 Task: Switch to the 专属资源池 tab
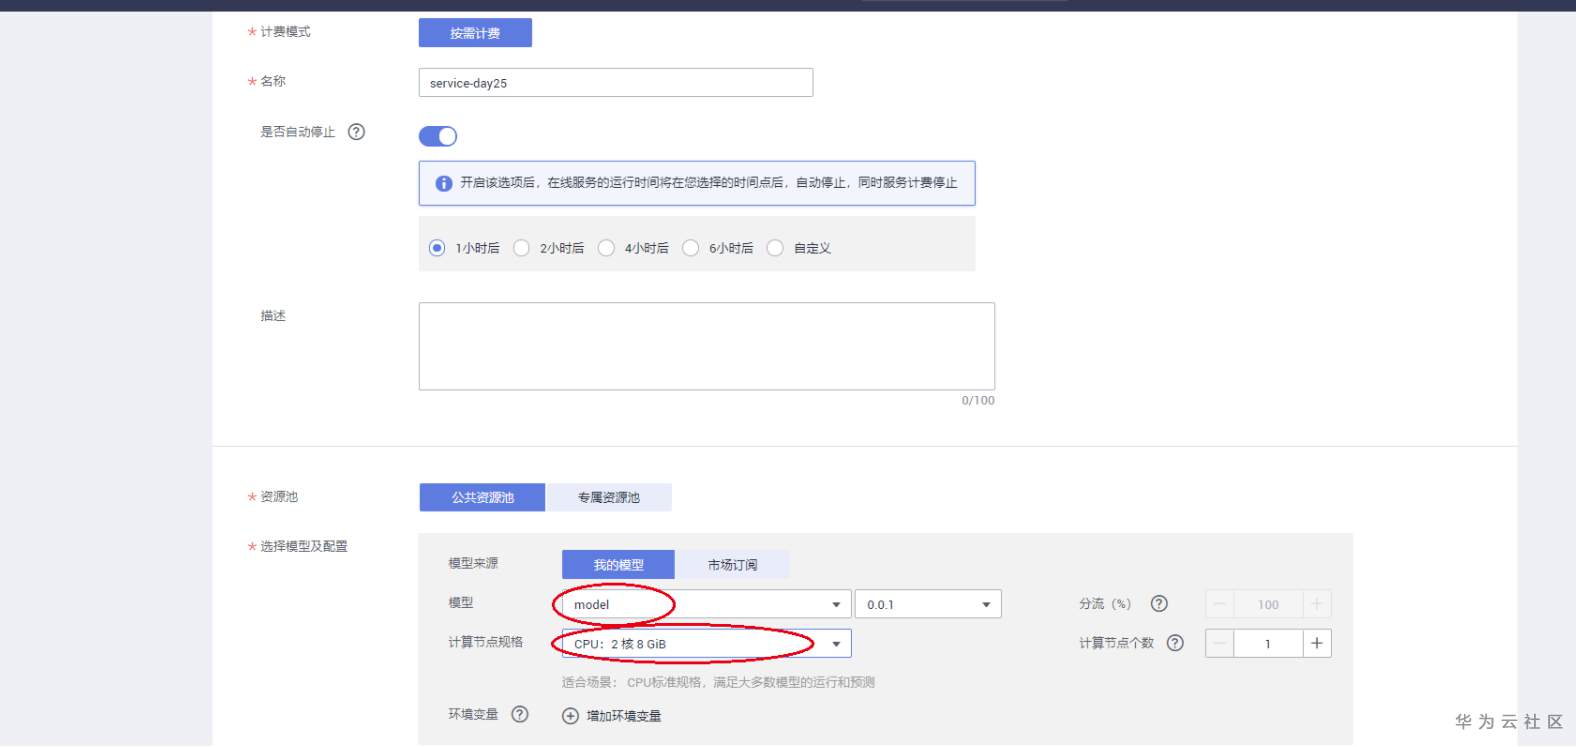coord(608,497)
